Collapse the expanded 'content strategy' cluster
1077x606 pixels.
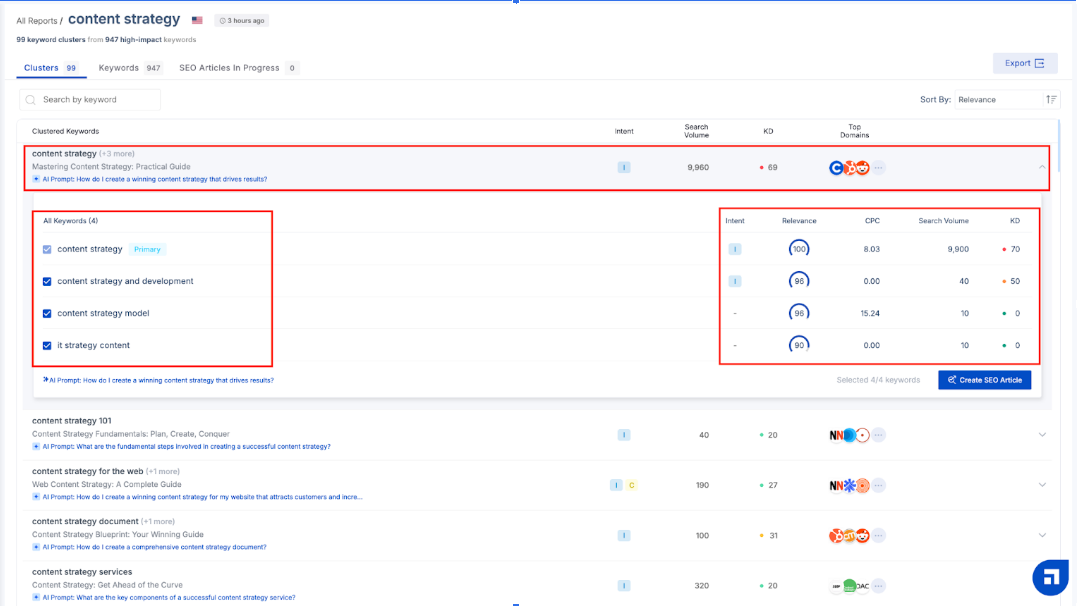[x=1042, y=167]
